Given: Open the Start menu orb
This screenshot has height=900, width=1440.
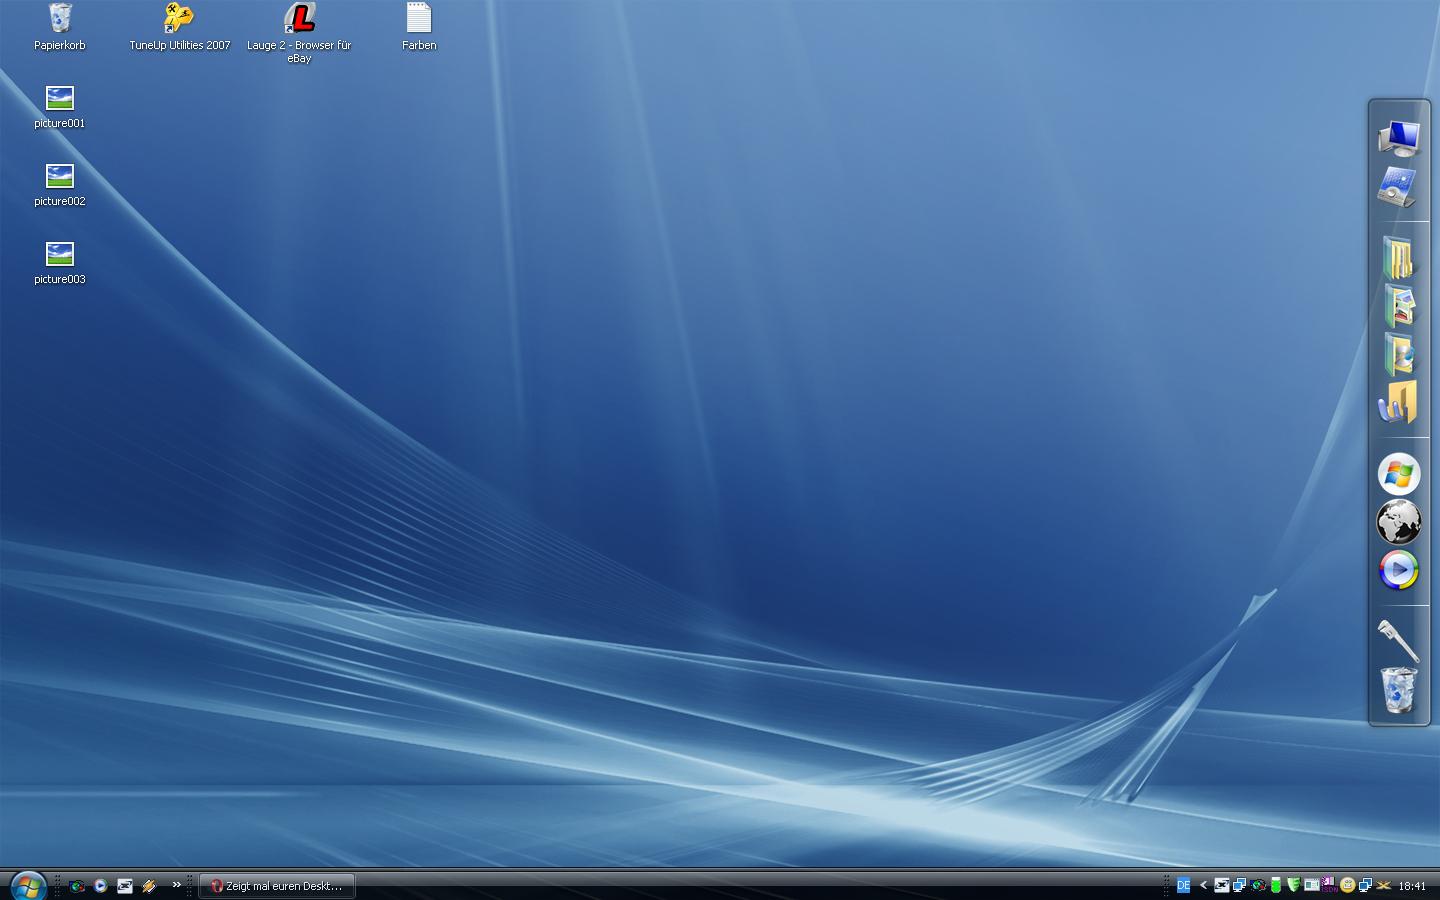Looking at the screenshot, I should pyautogui.click(x=27, y=885).
